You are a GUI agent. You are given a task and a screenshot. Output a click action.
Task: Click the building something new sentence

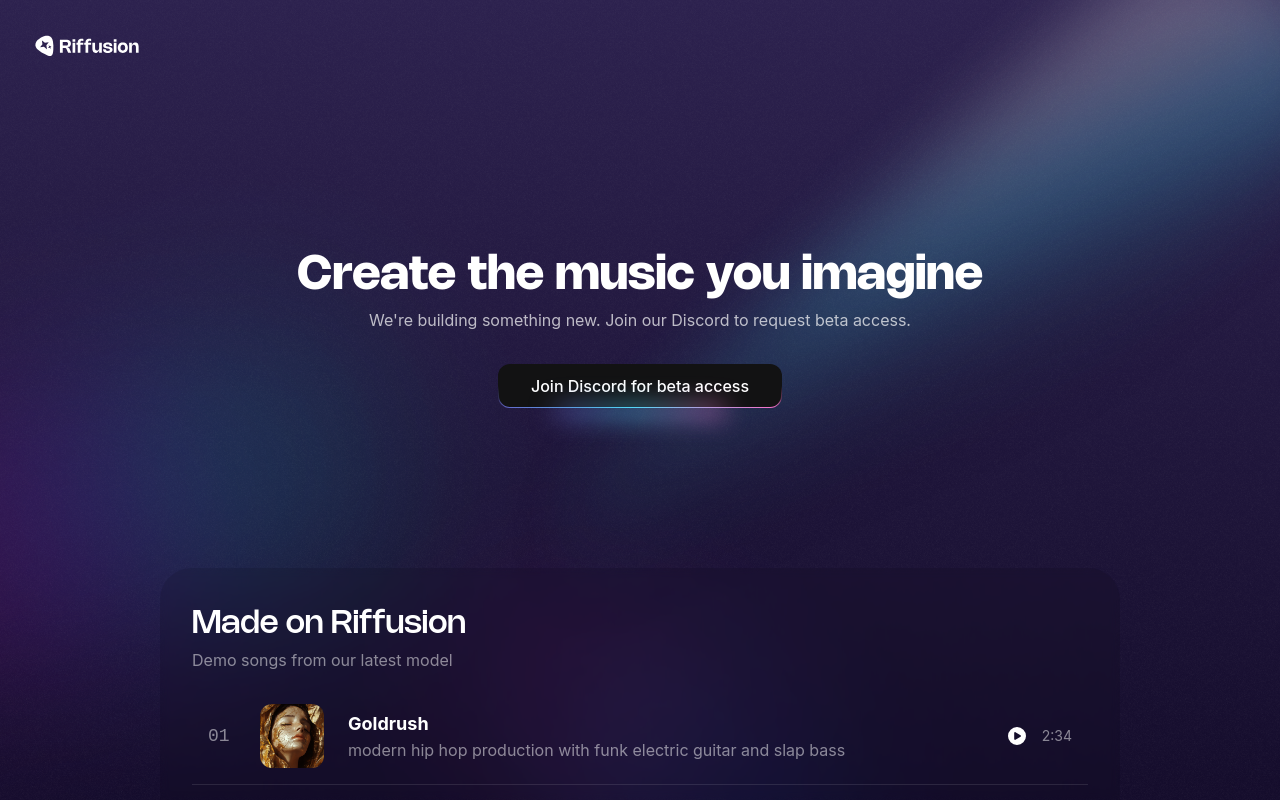click(640, 320)
